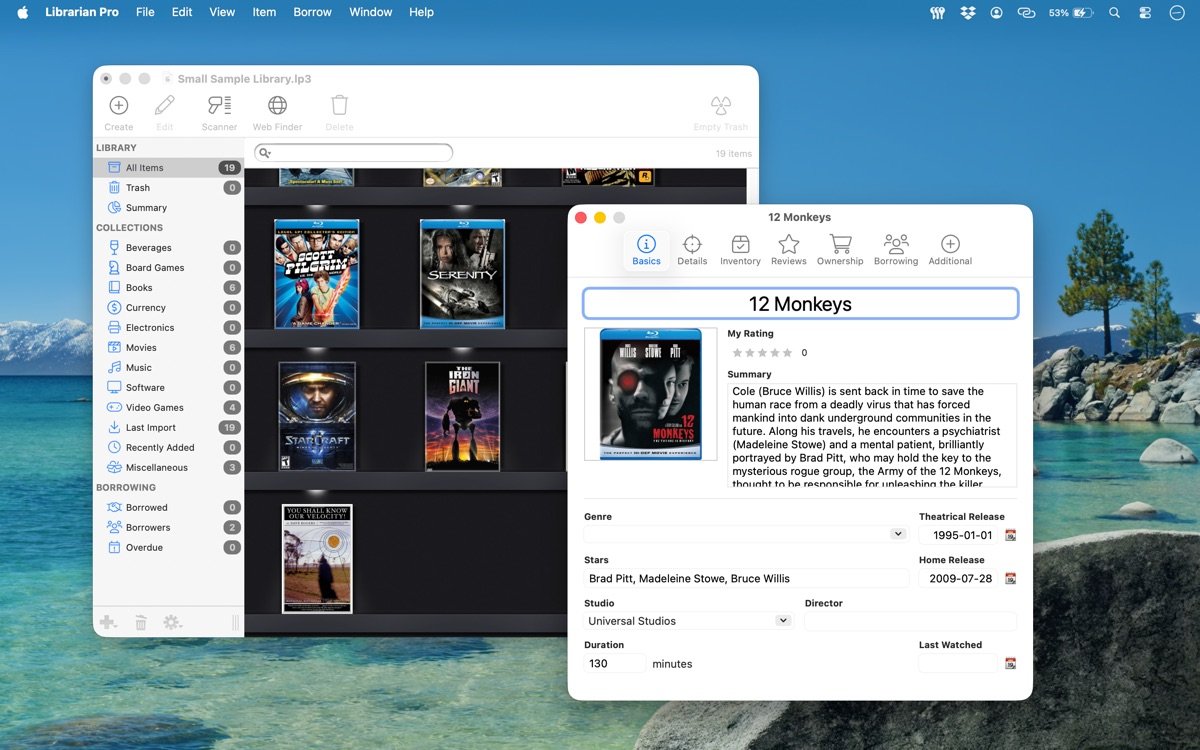
Task: Click the Director text field
Action: pyautogui.click(x=909, y=621)
